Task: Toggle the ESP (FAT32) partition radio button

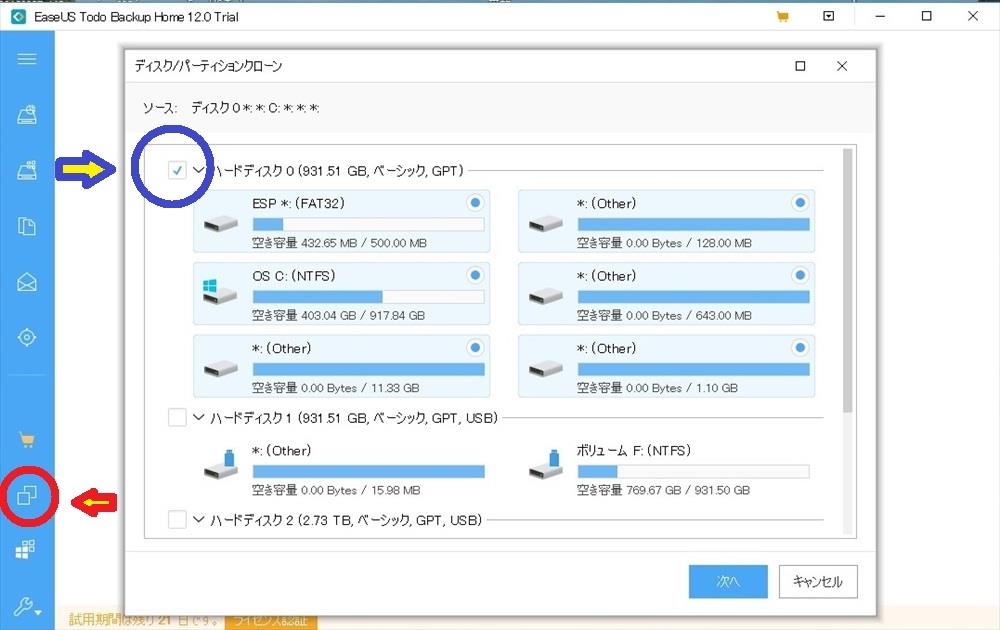Action: click(475, 203)
